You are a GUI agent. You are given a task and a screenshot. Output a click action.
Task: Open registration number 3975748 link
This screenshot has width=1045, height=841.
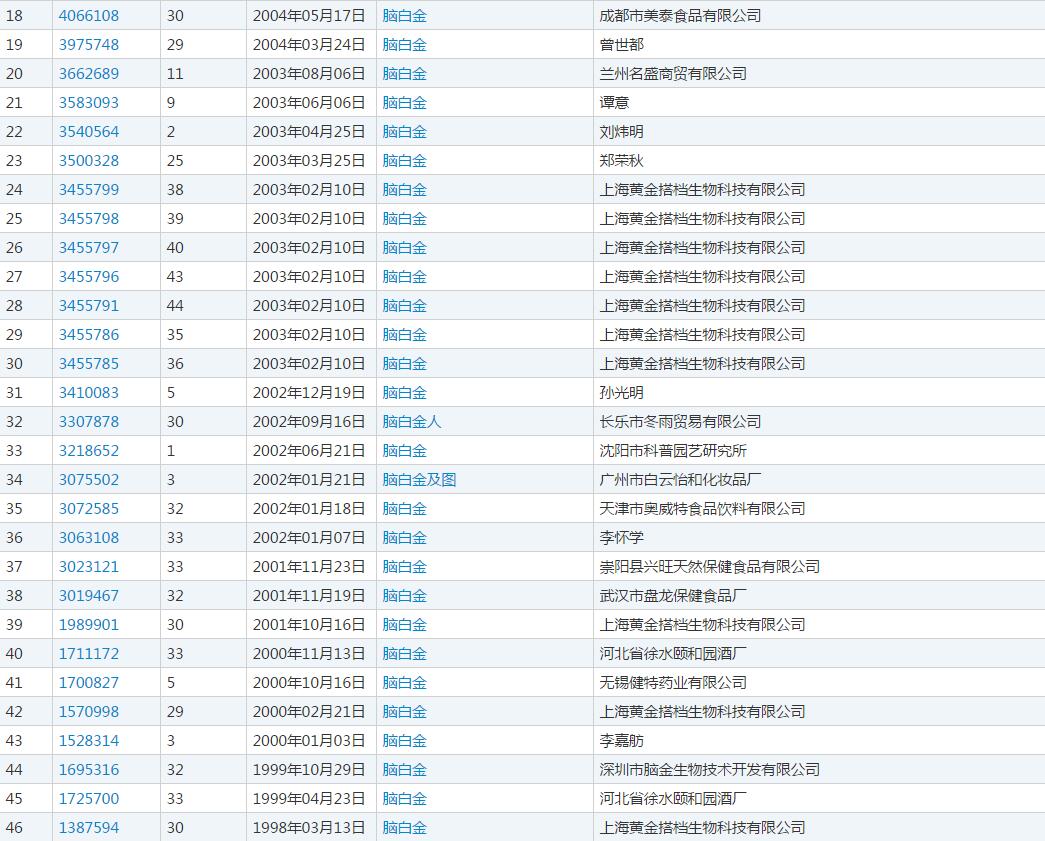tap(89, 45)
